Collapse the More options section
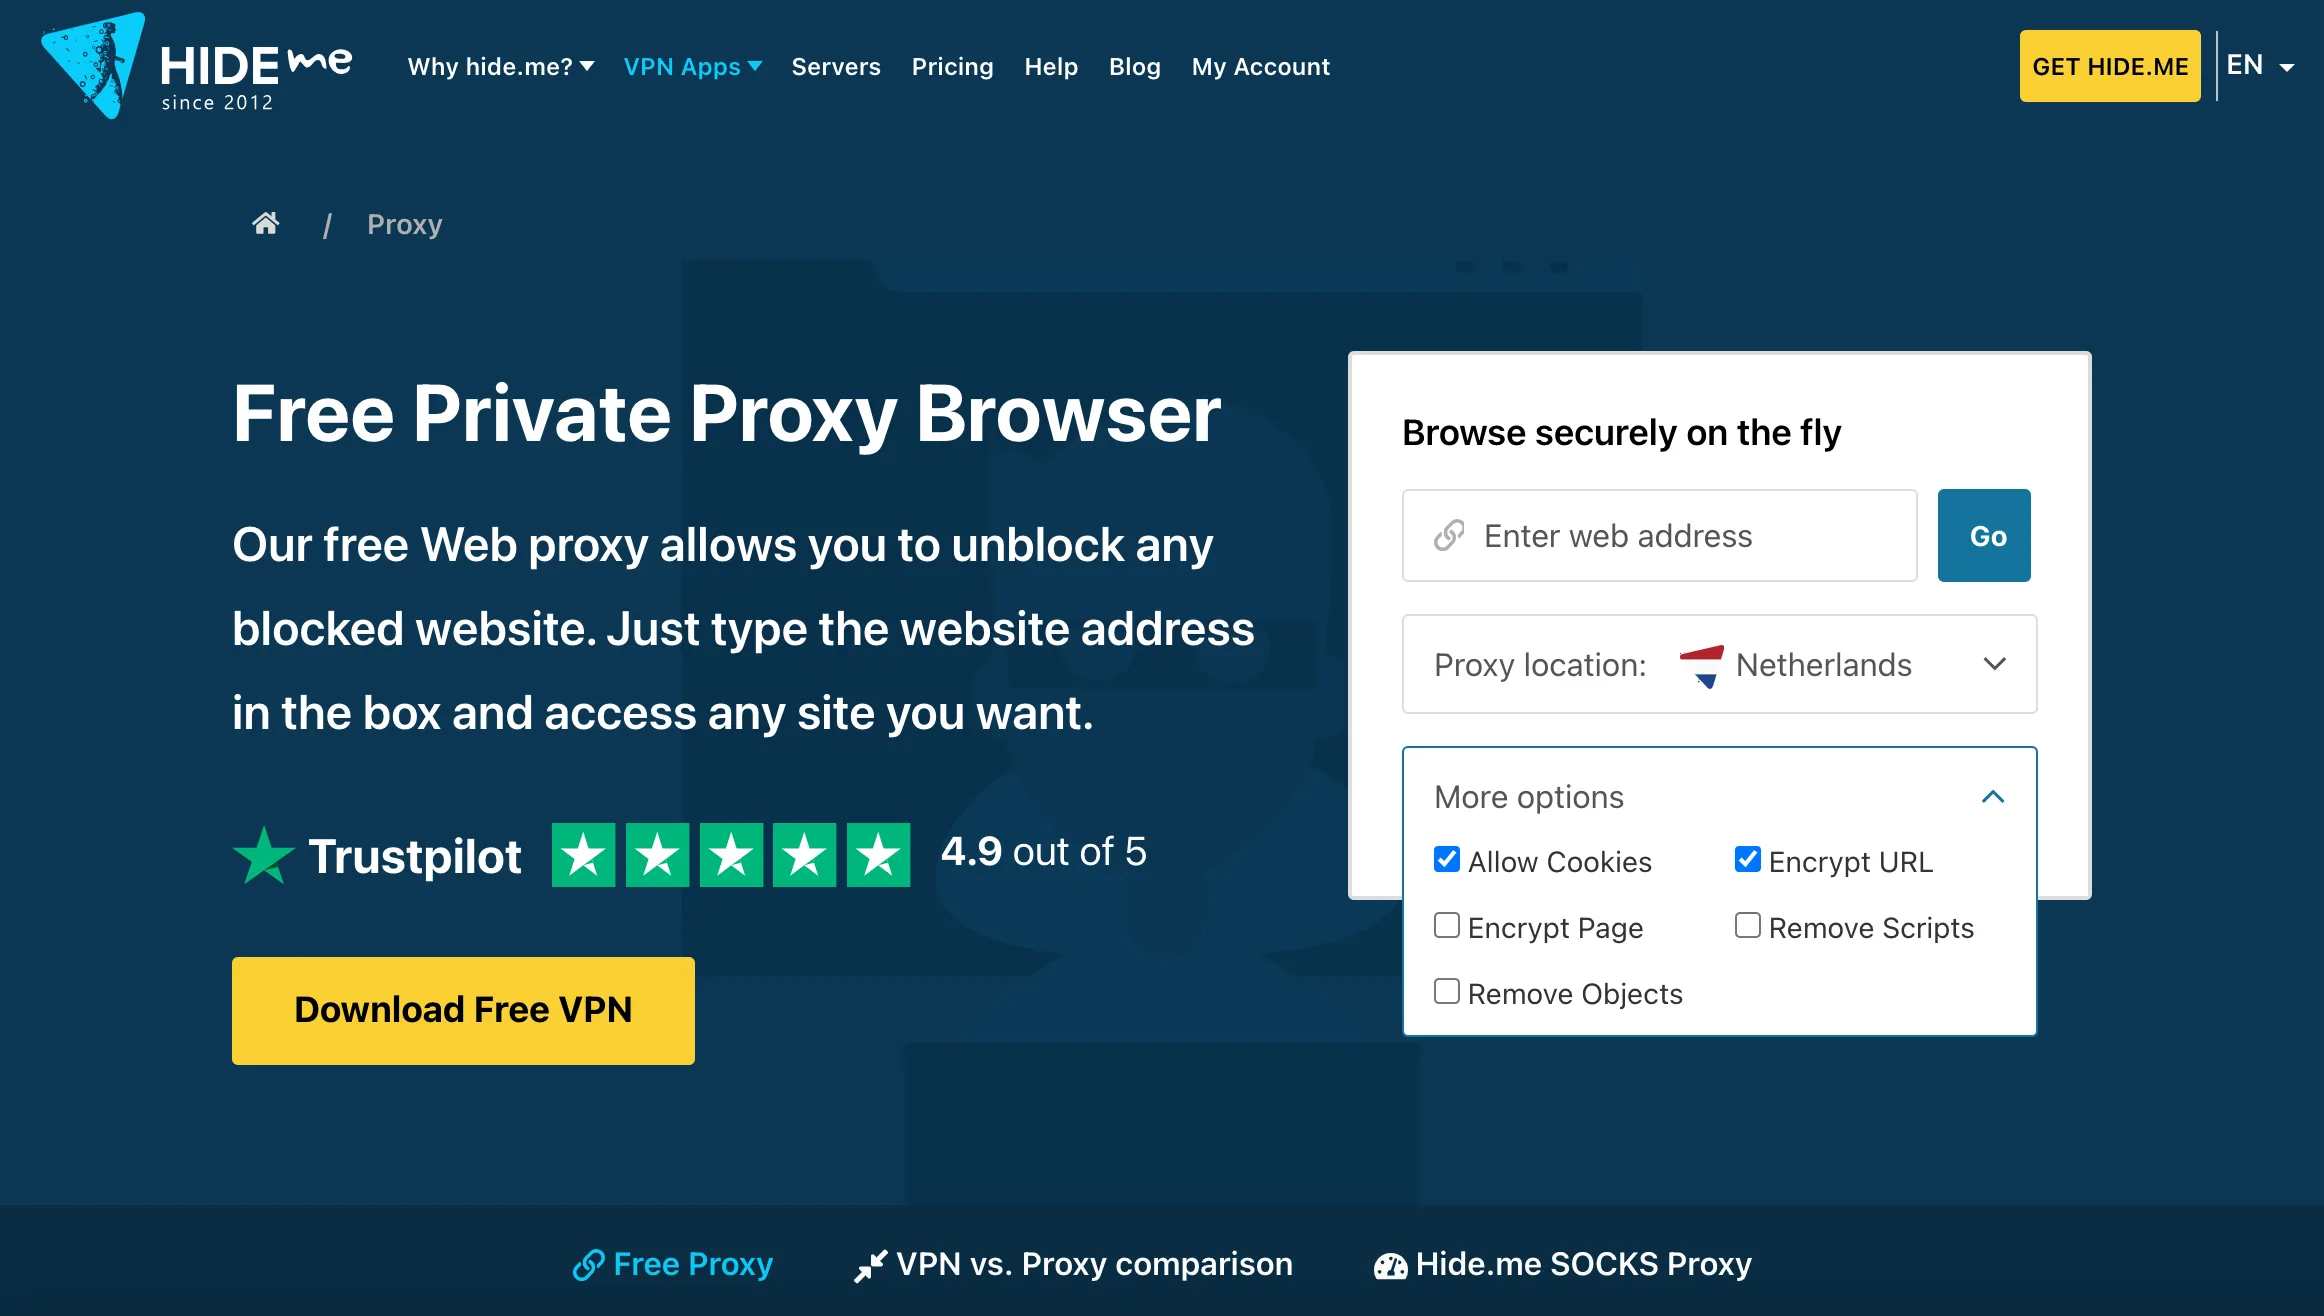Image resolution: width=2324 pixels, height=1316 pixels. (1992, 797)
